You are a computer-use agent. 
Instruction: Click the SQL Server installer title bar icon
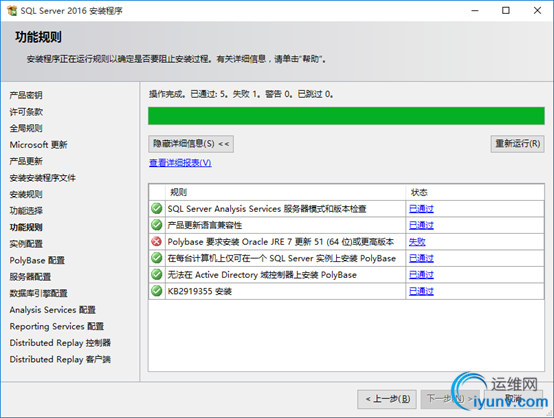pos(12,11)
